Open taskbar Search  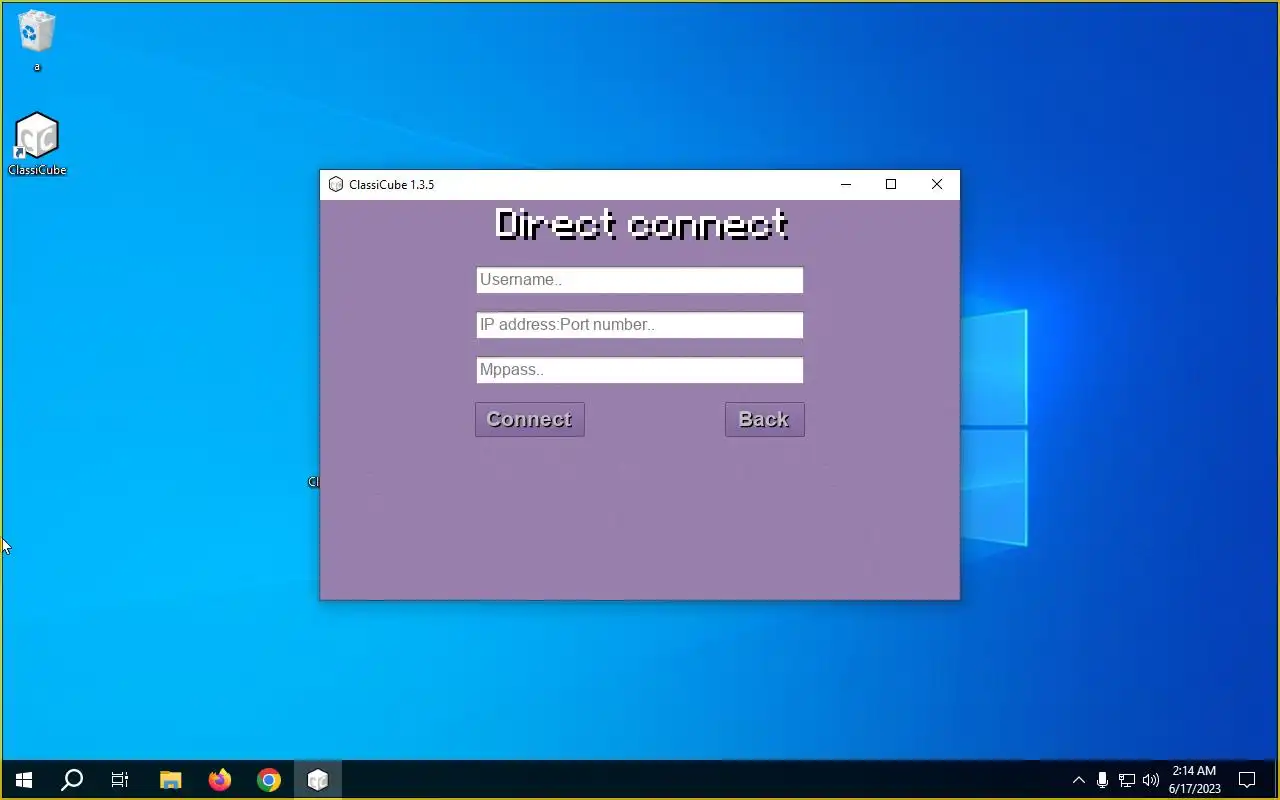(x=72, y=780)
